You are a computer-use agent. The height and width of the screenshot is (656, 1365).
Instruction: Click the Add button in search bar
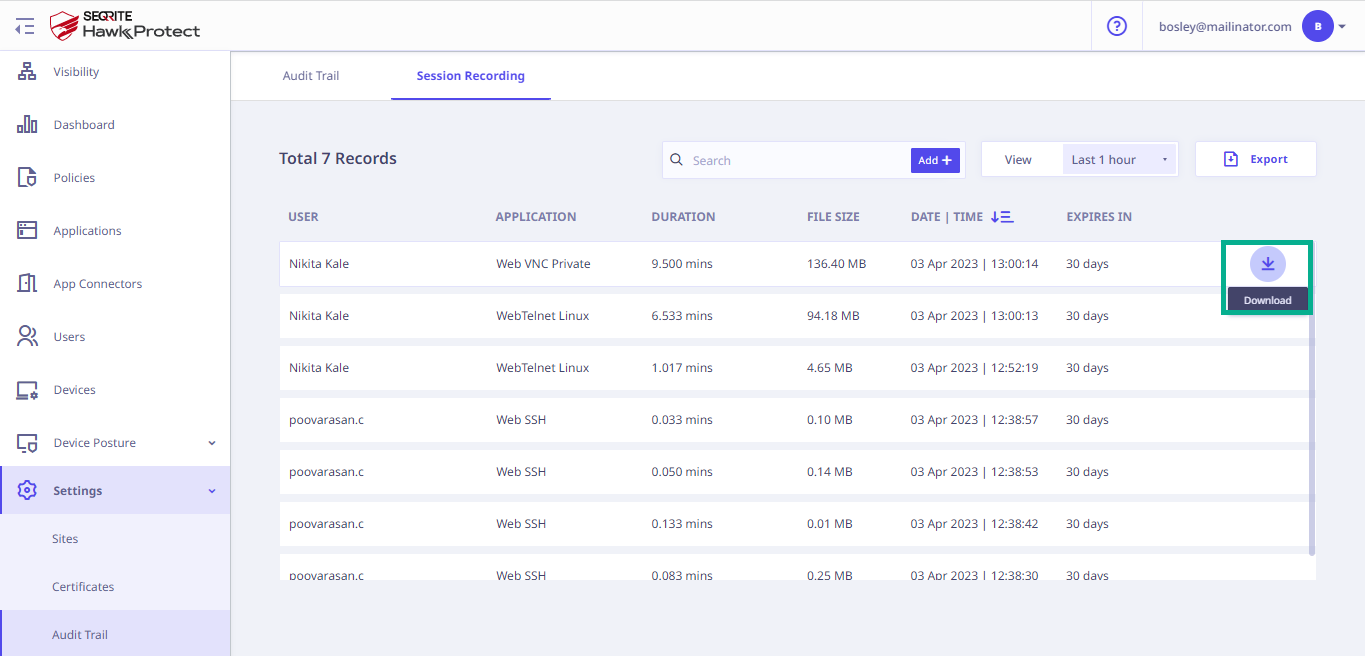pyautogui.click(x=935, y=160)
